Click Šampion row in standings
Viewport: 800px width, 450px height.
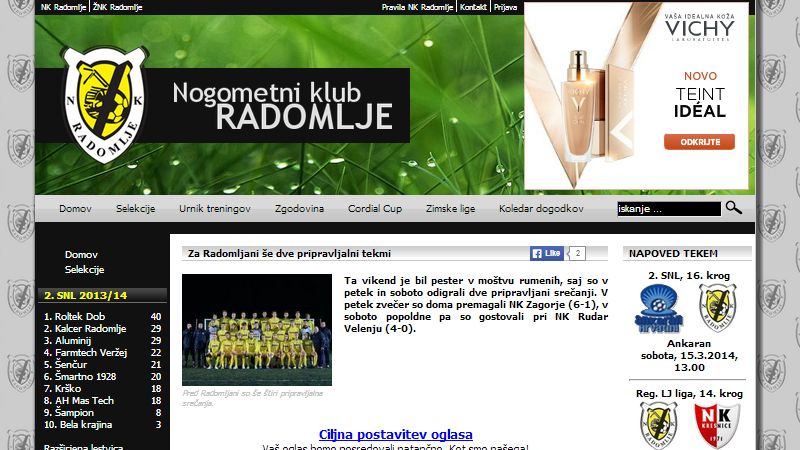pos(102,412)
